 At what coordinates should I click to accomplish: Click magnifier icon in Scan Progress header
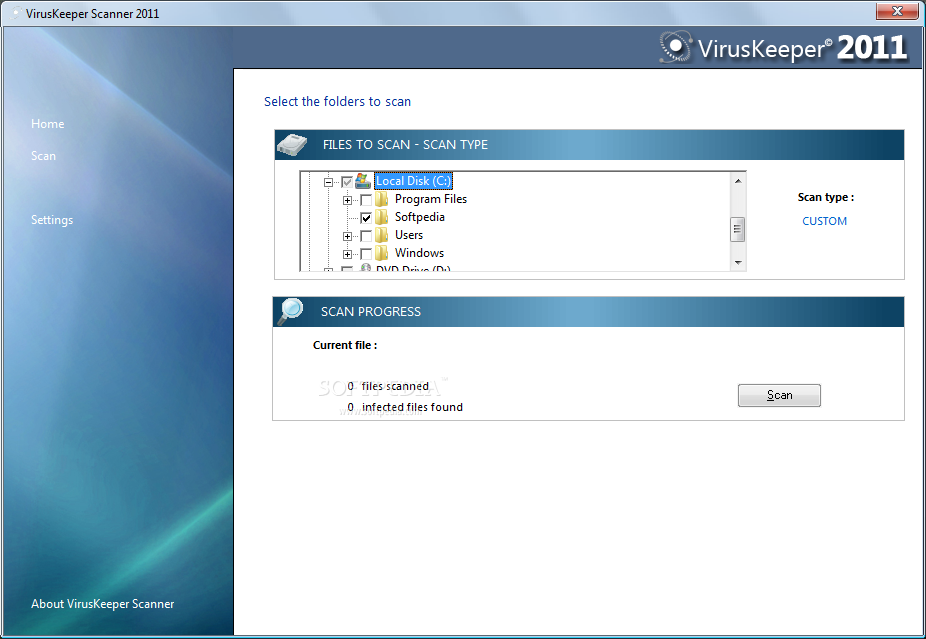[x=290, y=311]
